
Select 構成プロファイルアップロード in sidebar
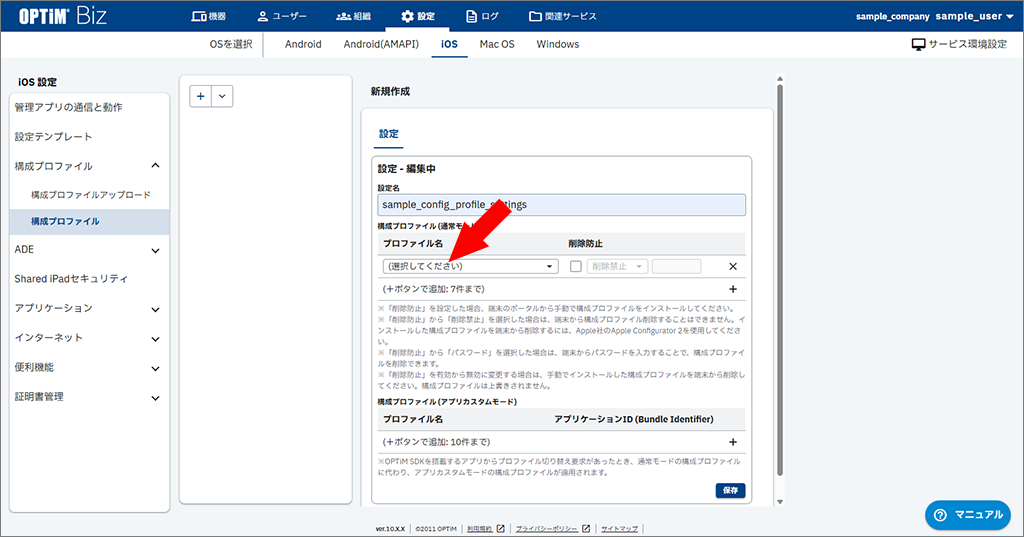point(90,194)
